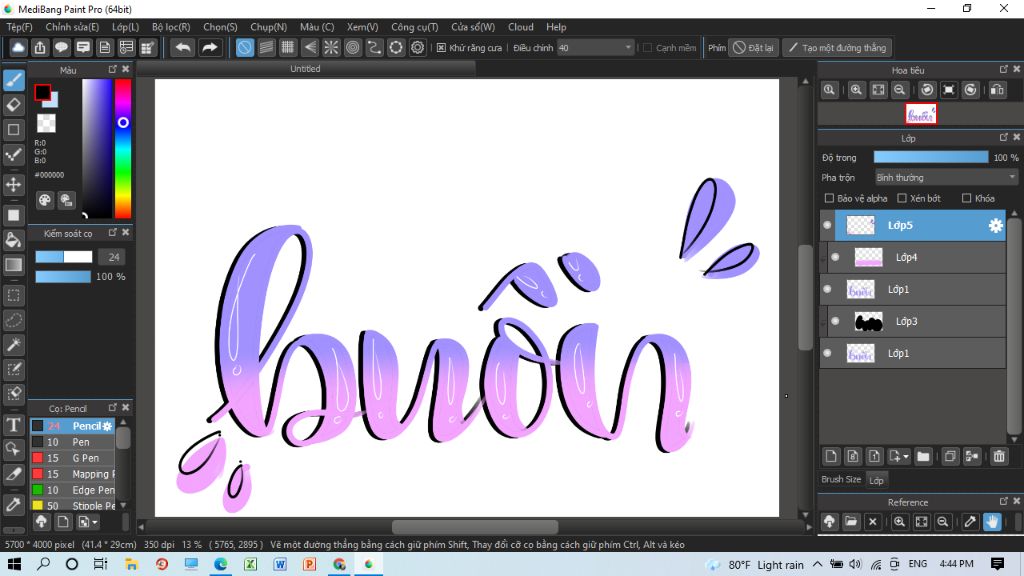This screenshot has height=576, width=1024.
Task: Click the Redo arrow
Action: tap(209, 48)
